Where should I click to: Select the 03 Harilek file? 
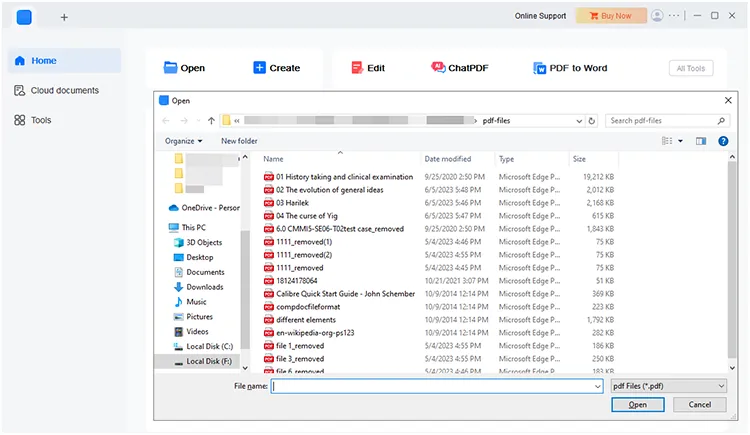click(286, 202)
